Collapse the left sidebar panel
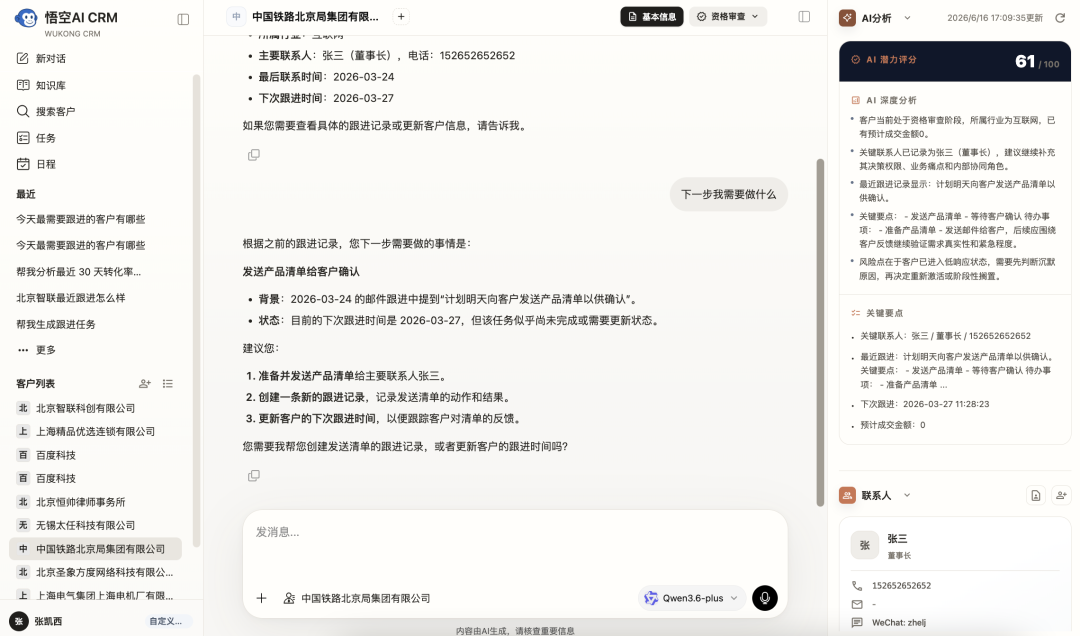Image resolution: width=1080 pixels, height=636 pixels. 183,19
